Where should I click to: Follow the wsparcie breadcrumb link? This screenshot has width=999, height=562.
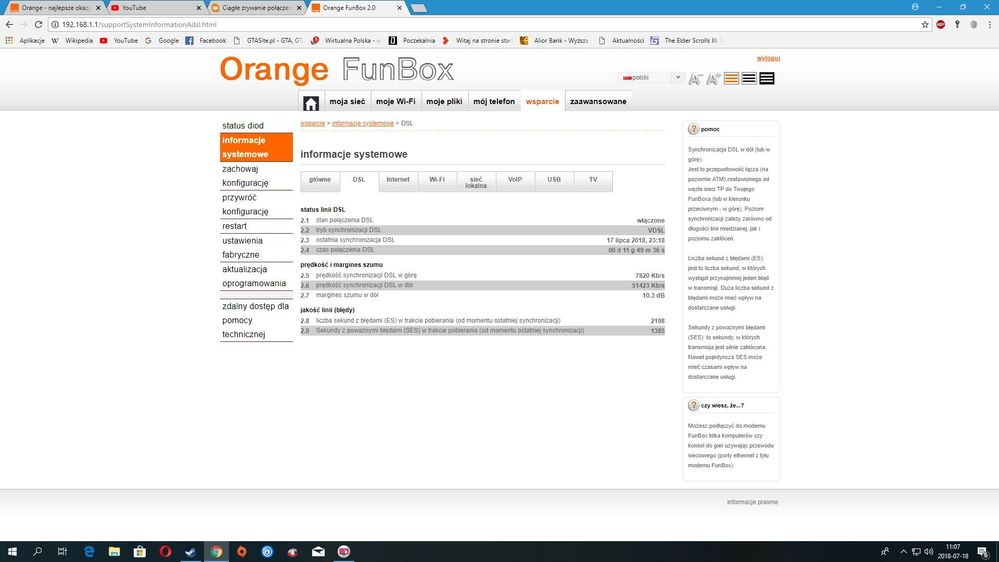[312, 123]
